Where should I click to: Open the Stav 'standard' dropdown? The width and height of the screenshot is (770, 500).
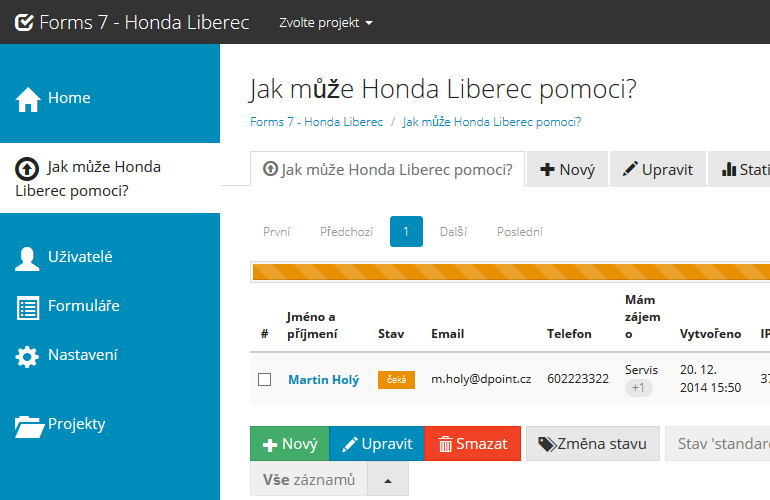click(717, 444)
